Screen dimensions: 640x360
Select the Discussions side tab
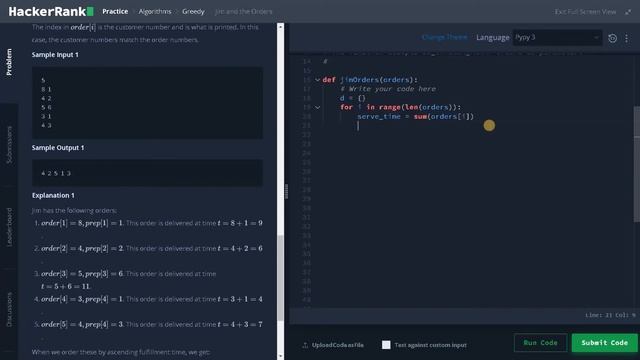9,309
